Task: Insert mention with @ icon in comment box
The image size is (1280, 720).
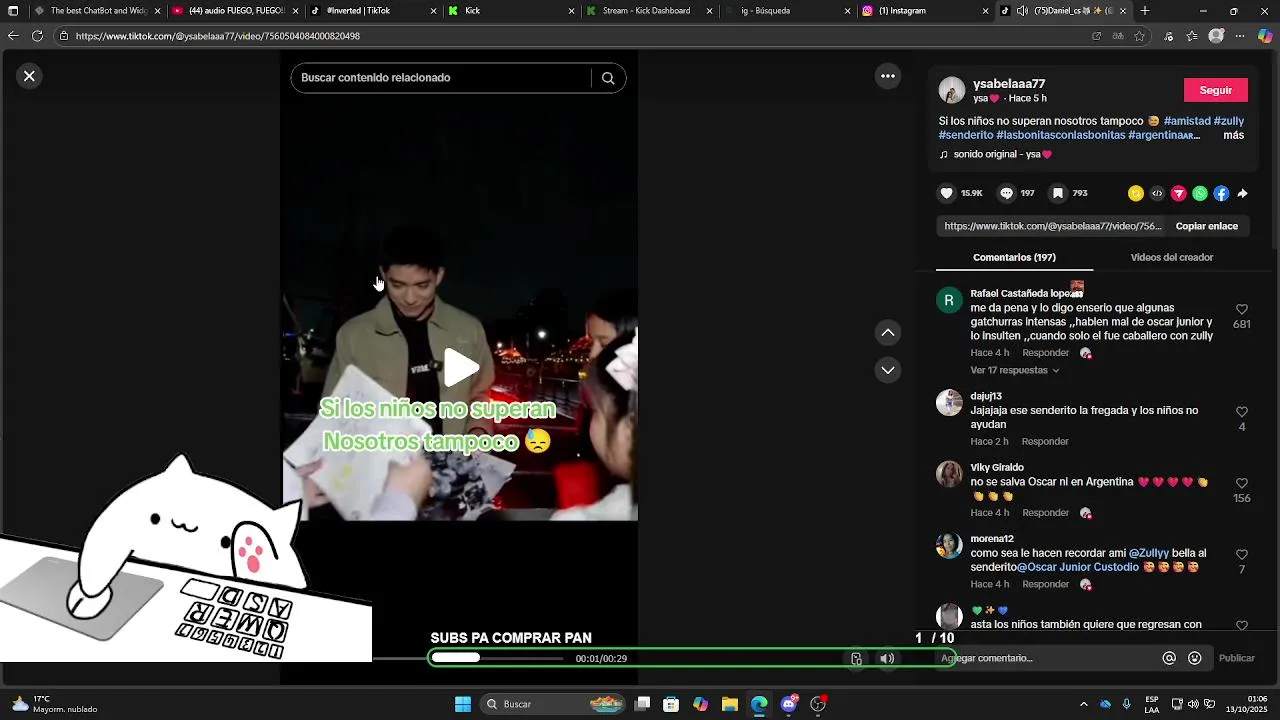Action: [x=1168, y=658]
